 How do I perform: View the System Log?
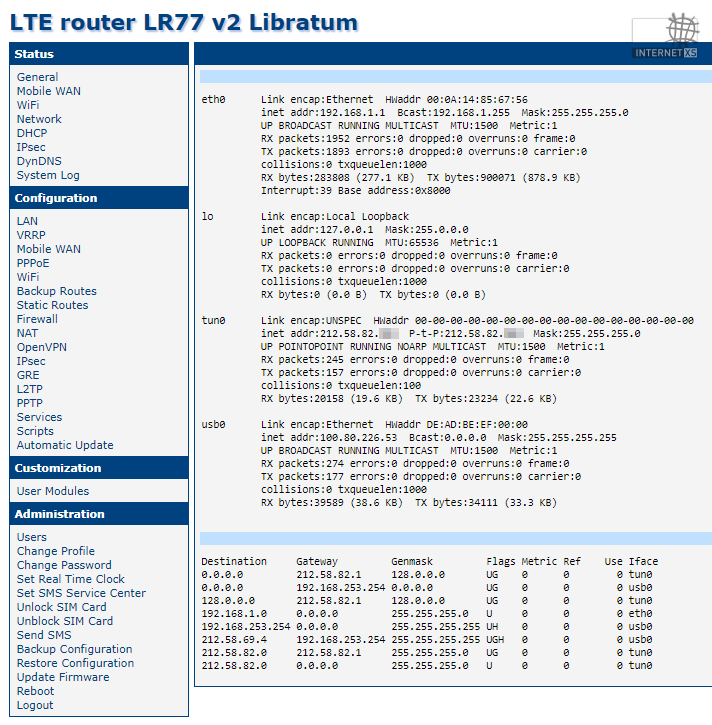click(48, 175)
